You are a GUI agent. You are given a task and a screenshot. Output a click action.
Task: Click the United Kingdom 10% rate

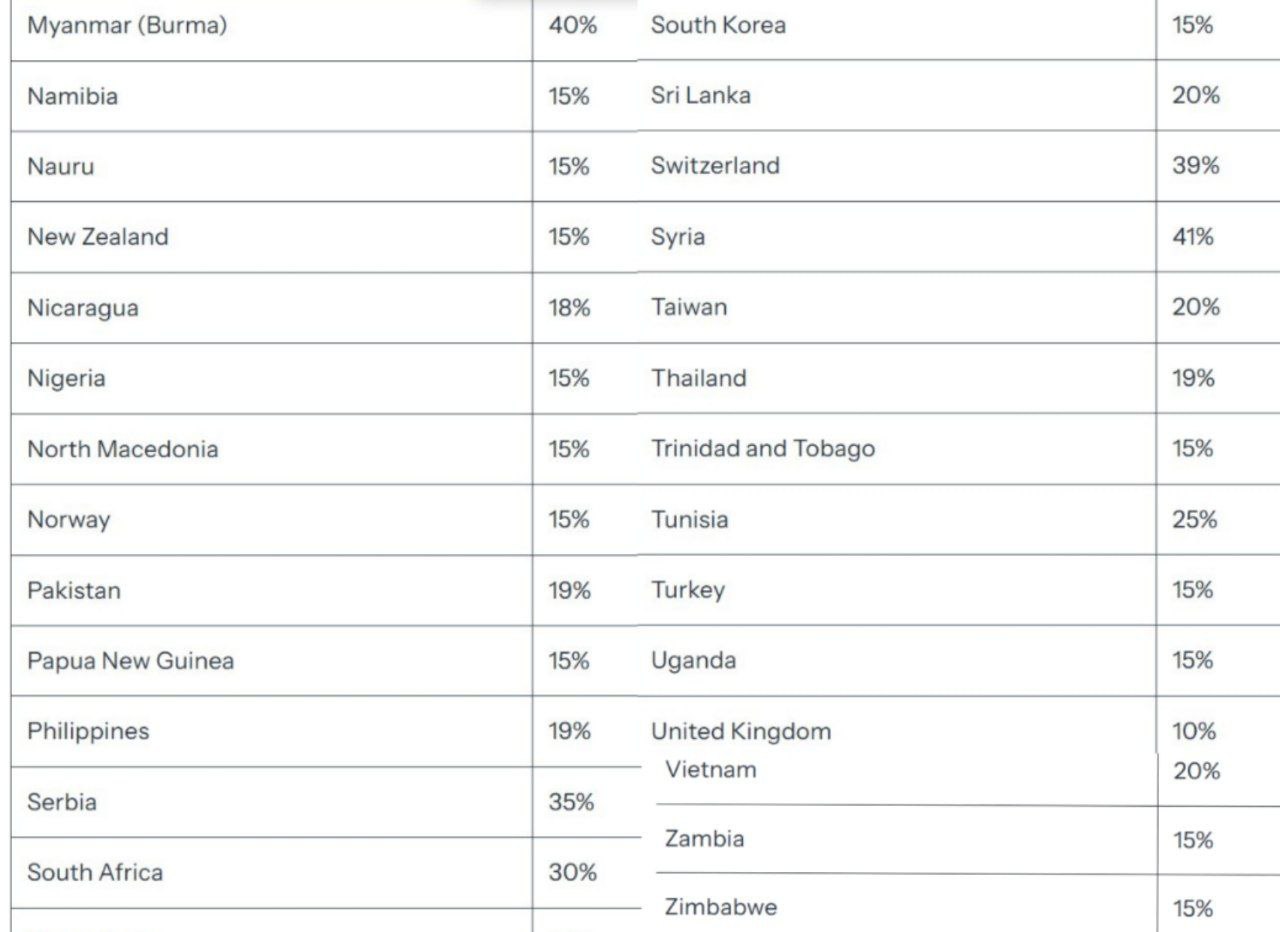[x=1194, y=732]
